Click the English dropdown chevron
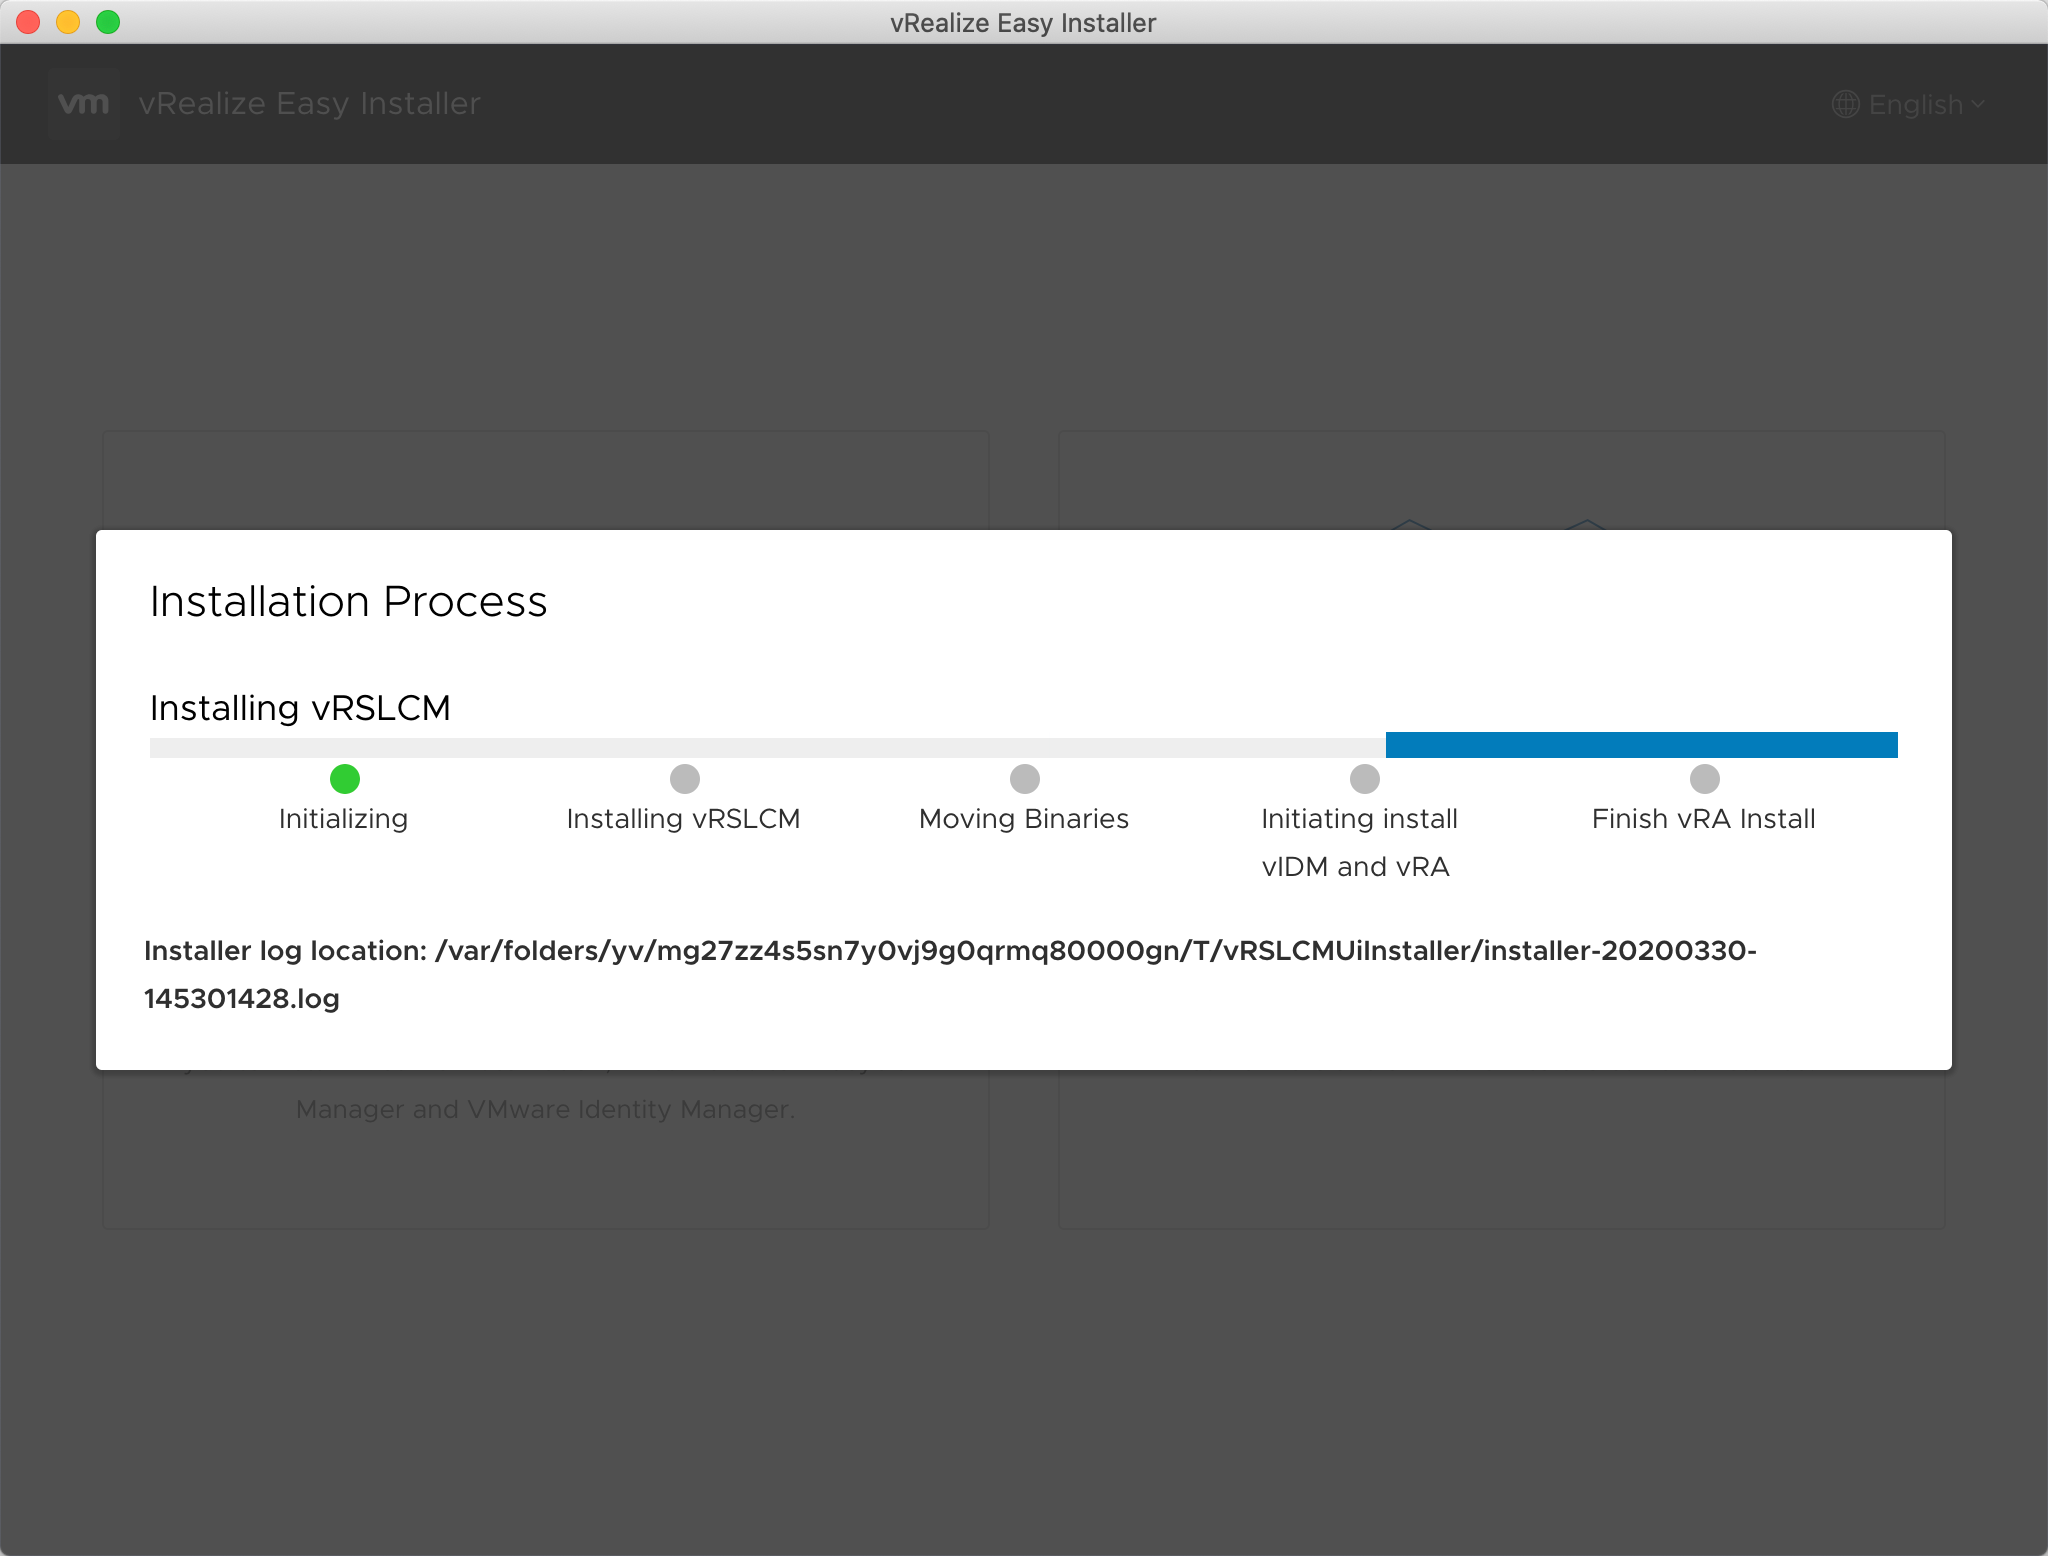This screenshot has width=2048, height=1556. pyautogui.click(x=1978, y=103)
